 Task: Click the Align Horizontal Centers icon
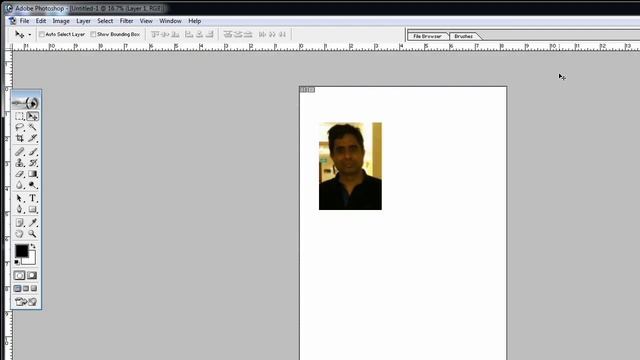pyautogui.click(x=199, y=35)
